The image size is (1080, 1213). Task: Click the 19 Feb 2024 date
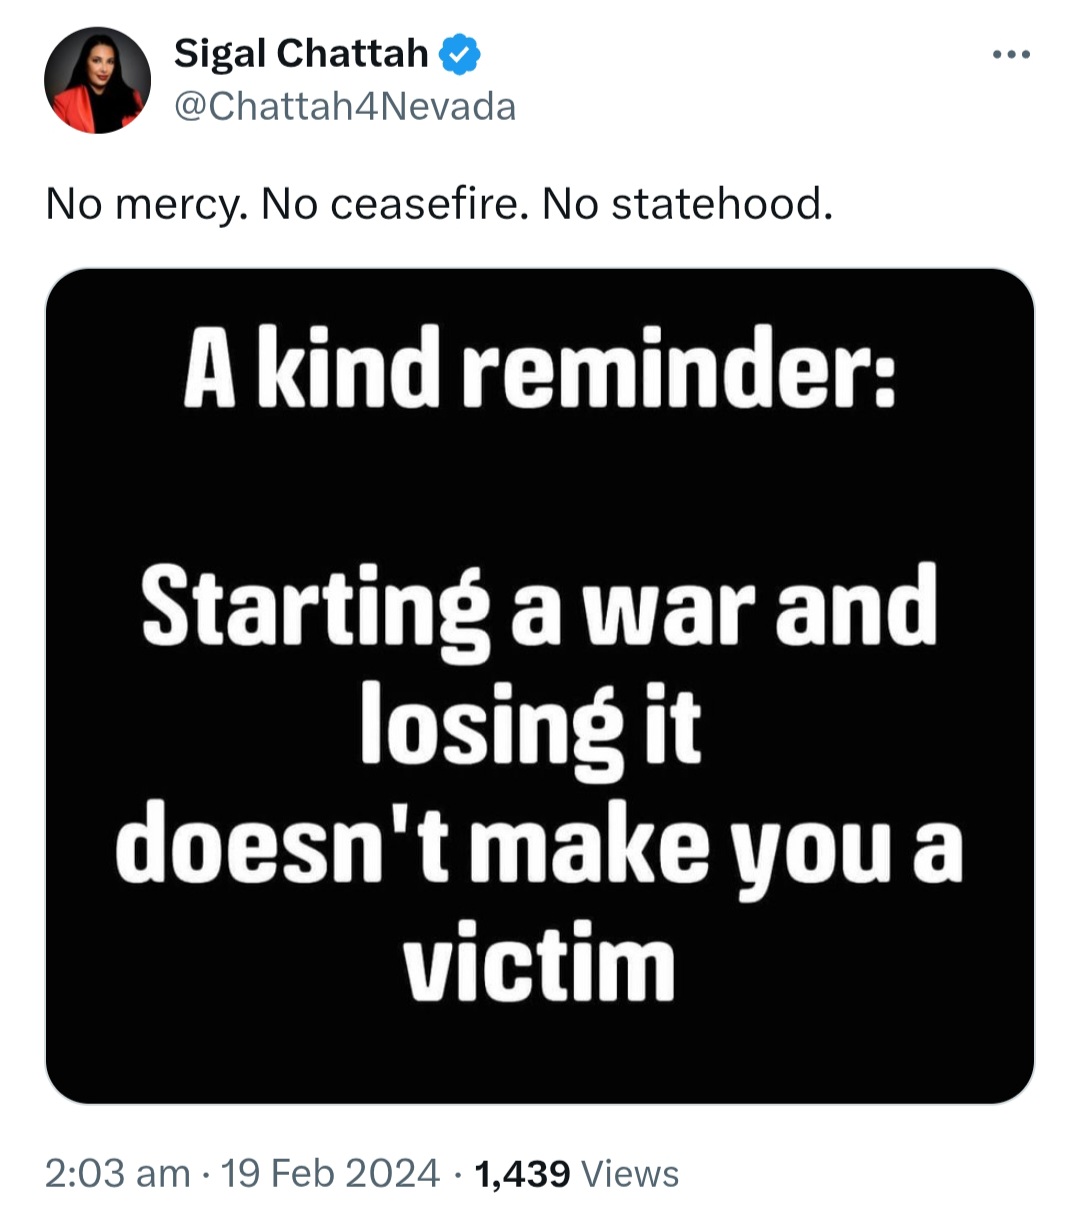330,1173
